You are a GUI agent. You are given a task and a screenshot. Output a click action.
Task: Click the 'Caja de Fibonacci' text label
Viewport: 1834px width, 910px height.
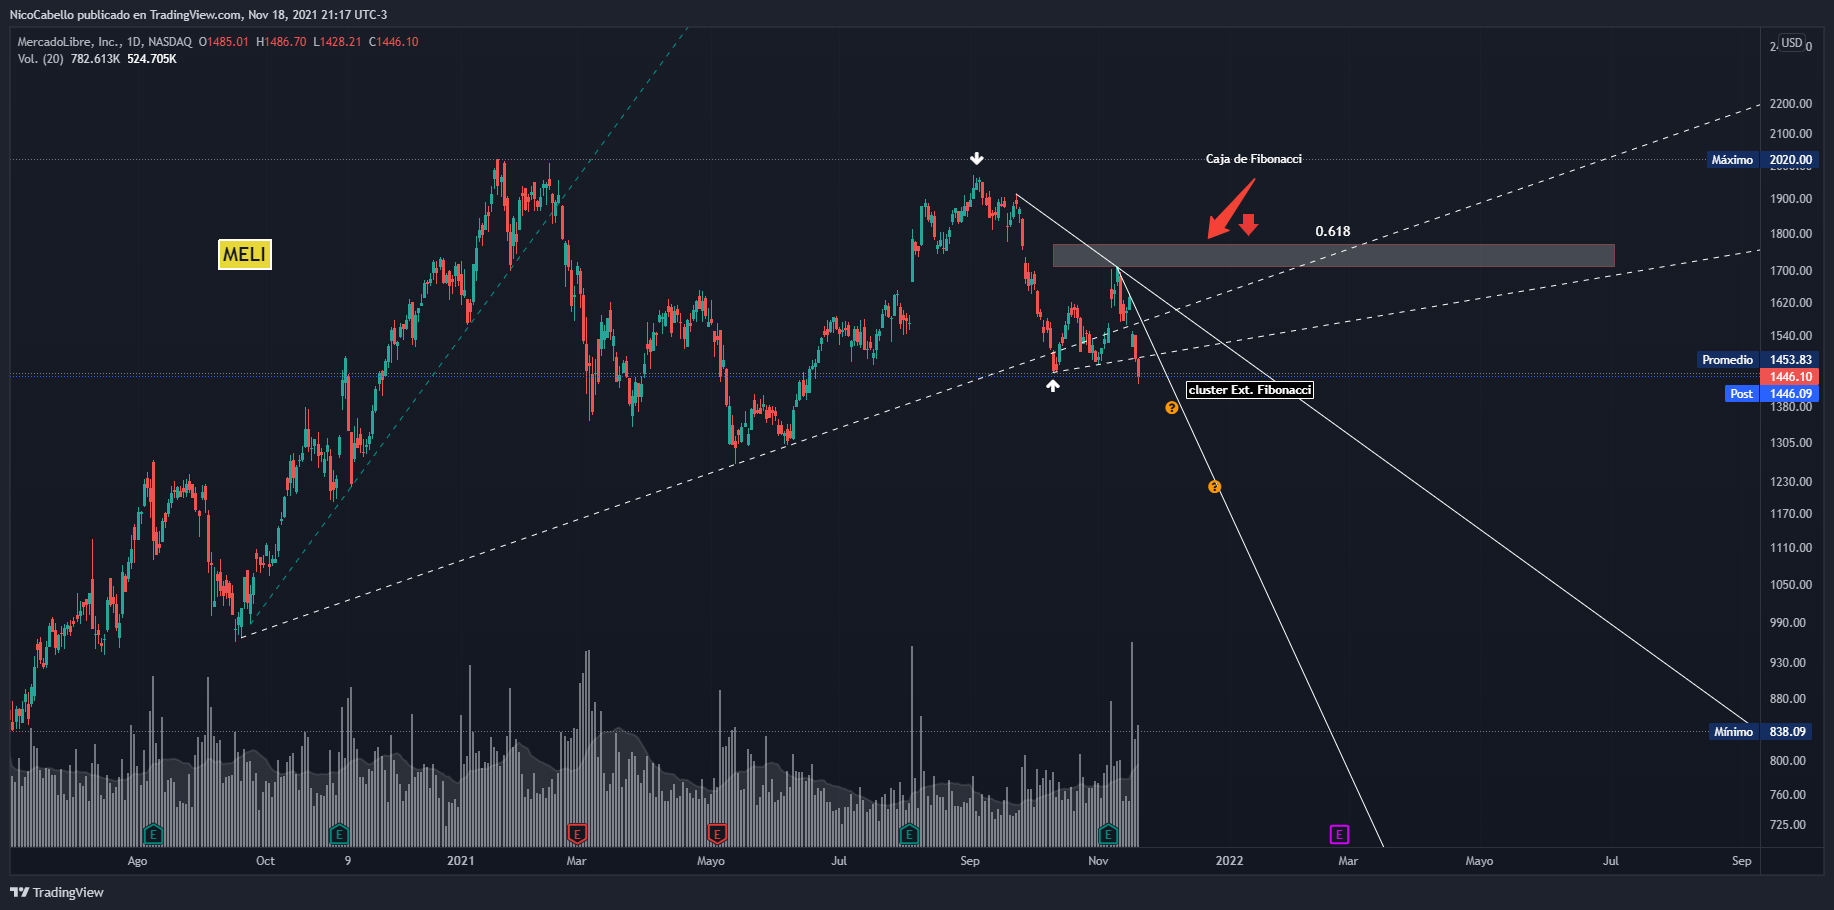pyautogui.click(x=1254, y=159)
